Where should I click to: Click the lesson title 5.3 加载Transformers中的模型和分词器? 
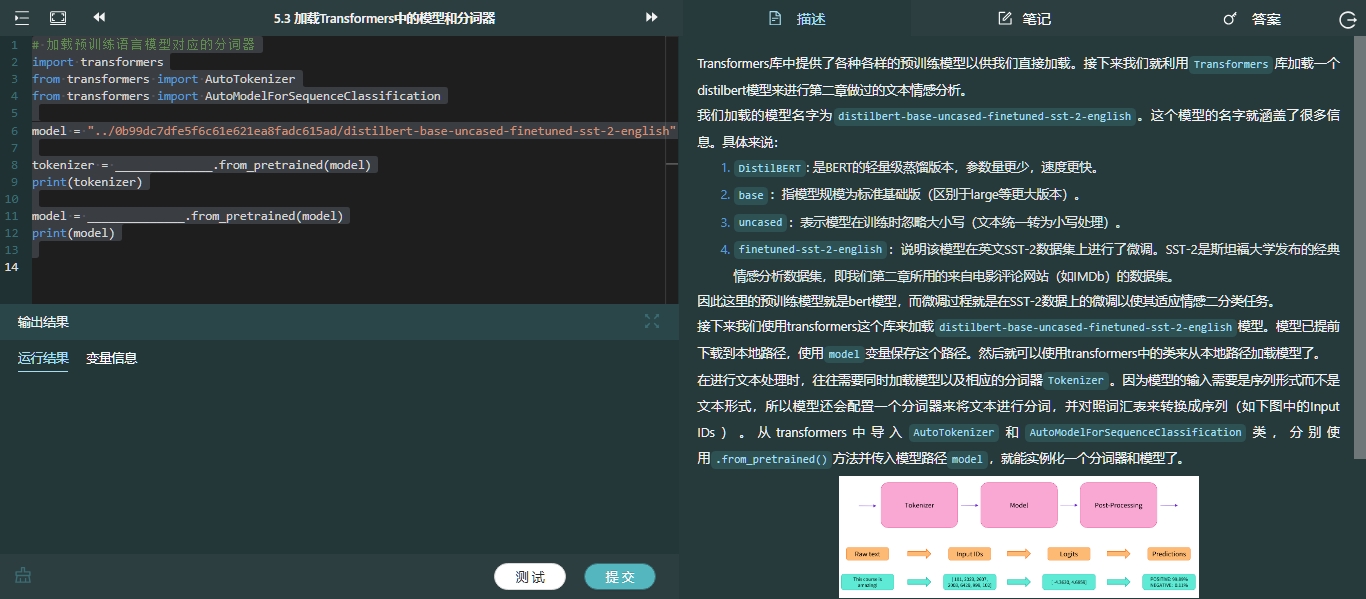(x=384, y=18)
